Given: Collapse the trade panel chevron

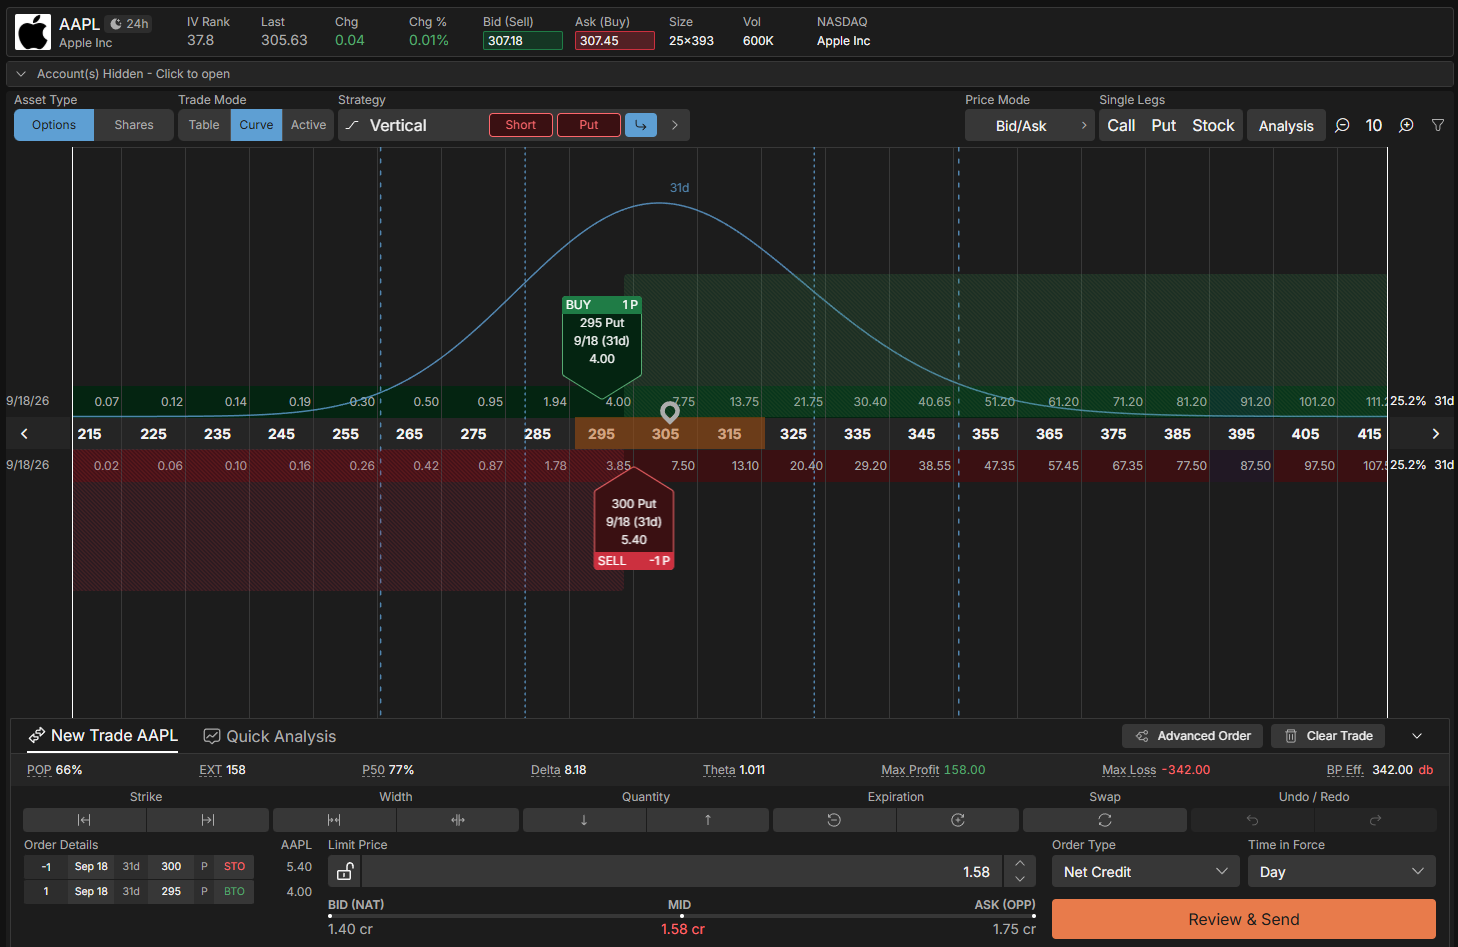Looking at the screenshot, I should pyautogui.click(x=1417, y=736).
